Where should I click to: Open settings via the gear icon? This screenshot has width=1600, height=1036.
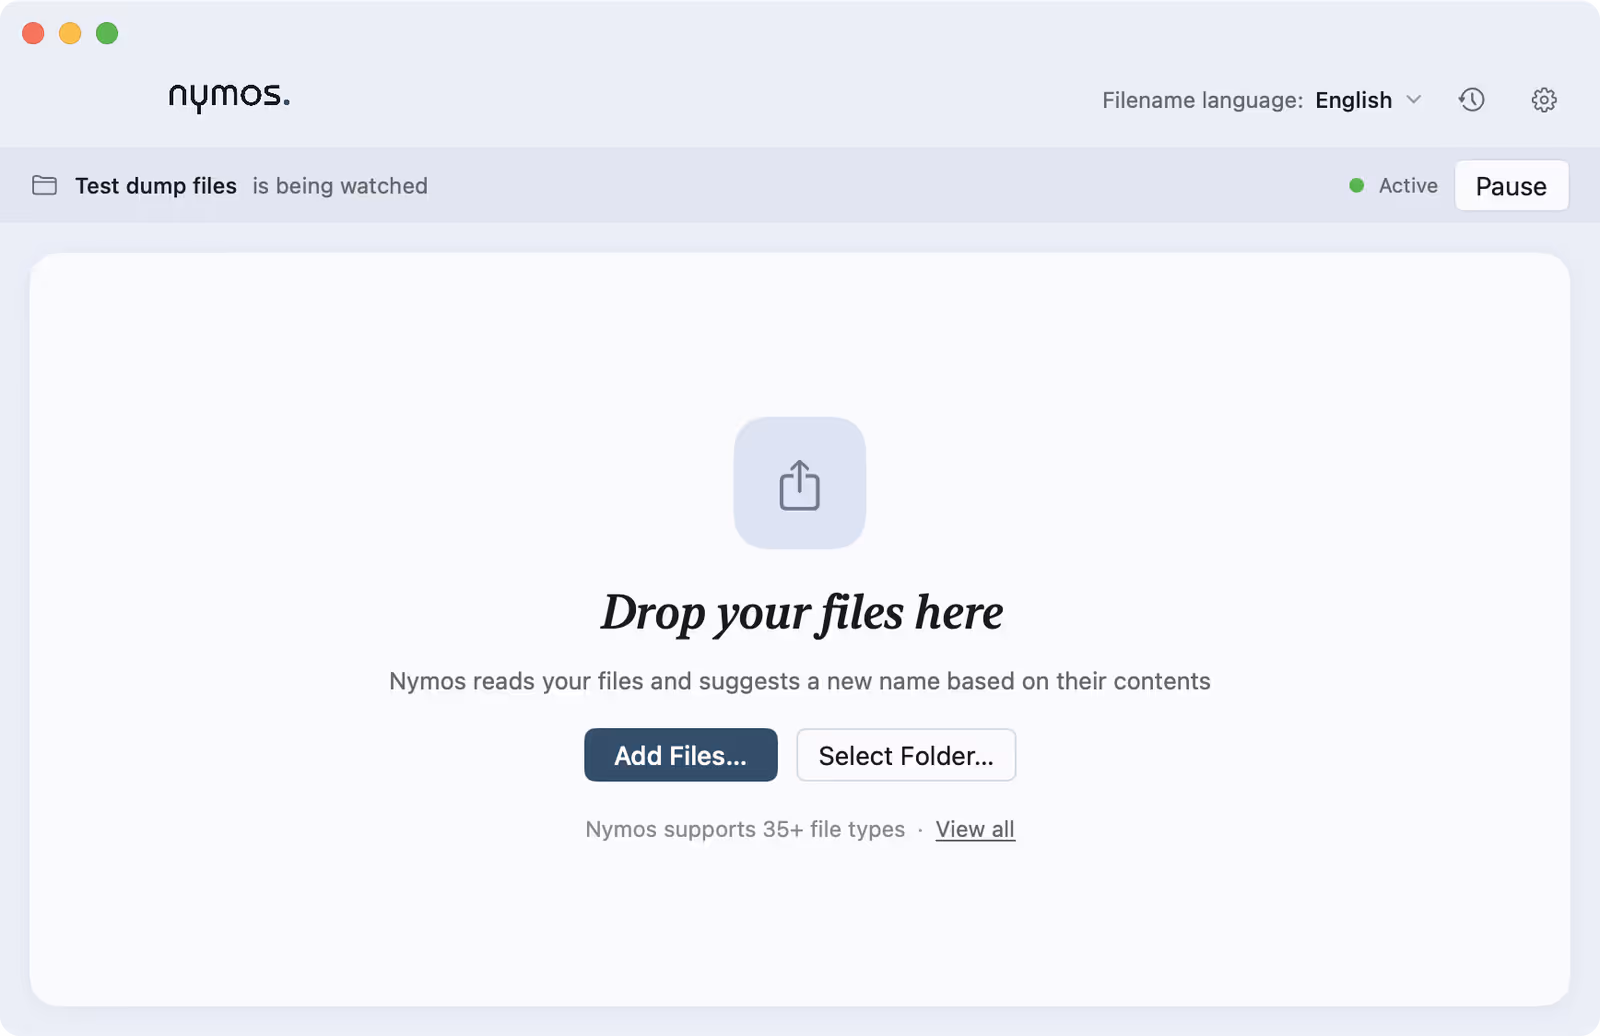pyautogui.click(x=1544, y=100)
